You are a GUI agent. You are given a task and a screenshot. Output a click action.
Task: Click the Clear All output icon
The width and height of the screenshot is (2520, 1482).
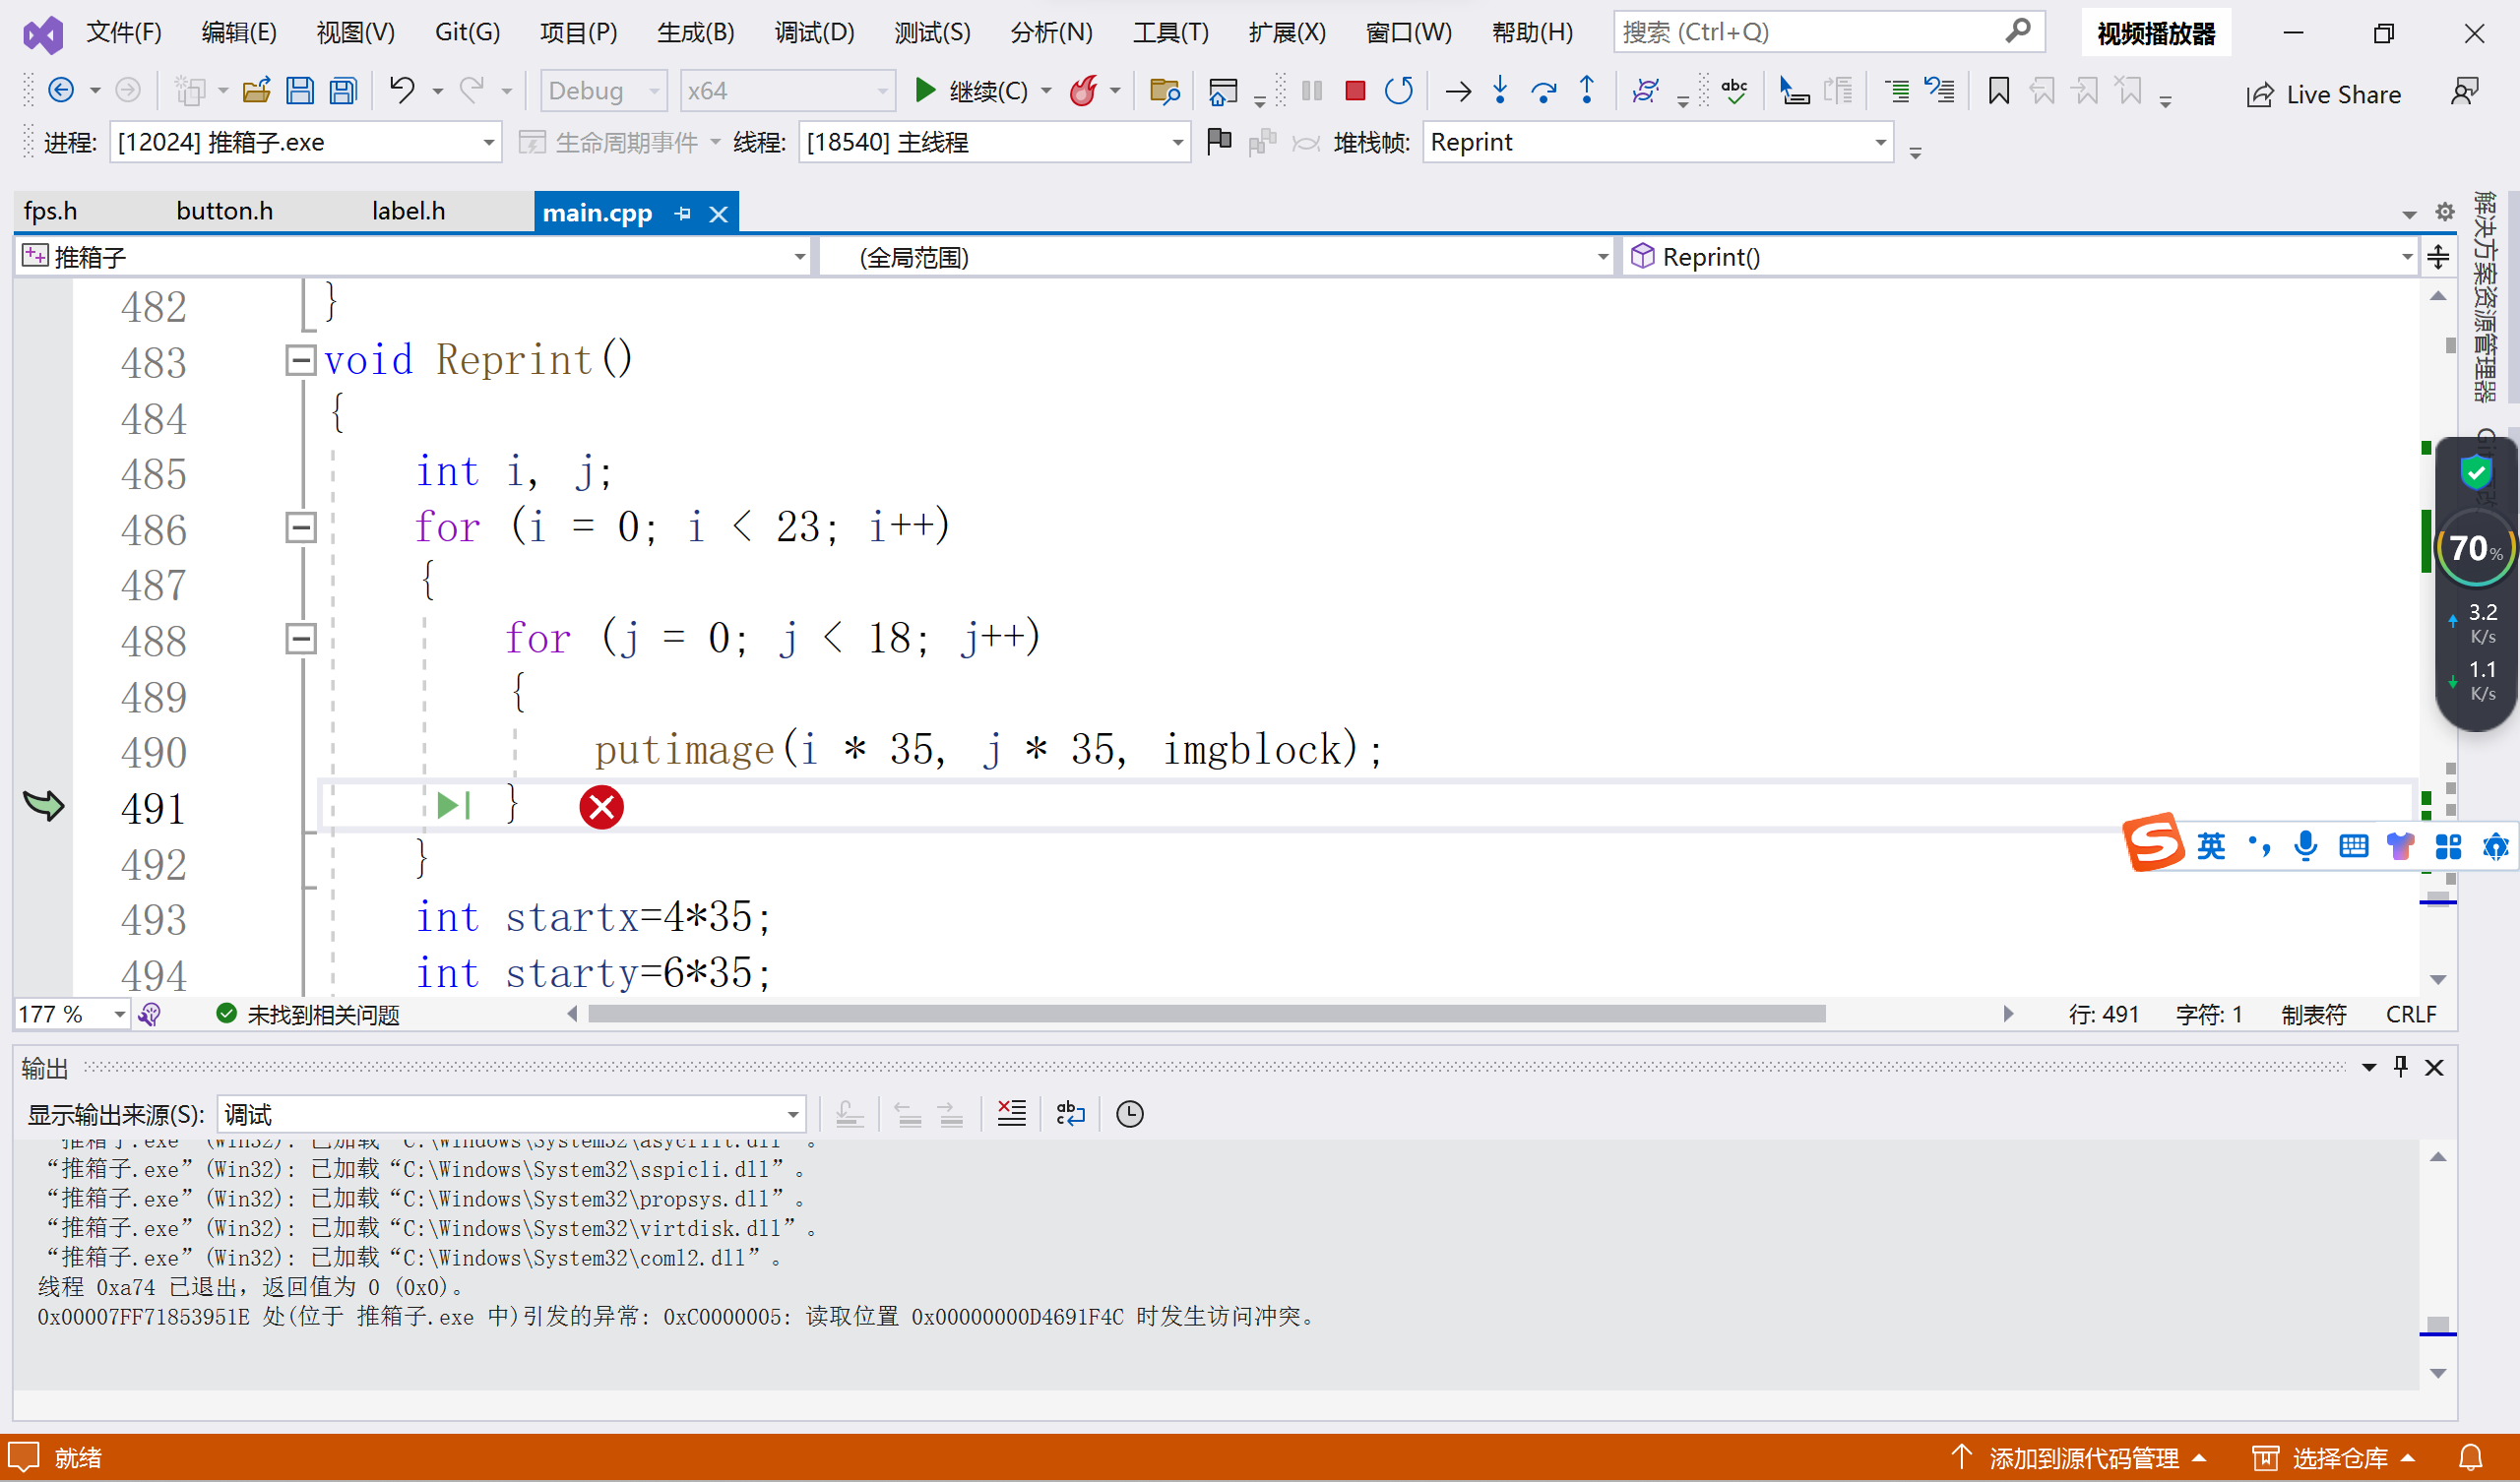1011,1113
